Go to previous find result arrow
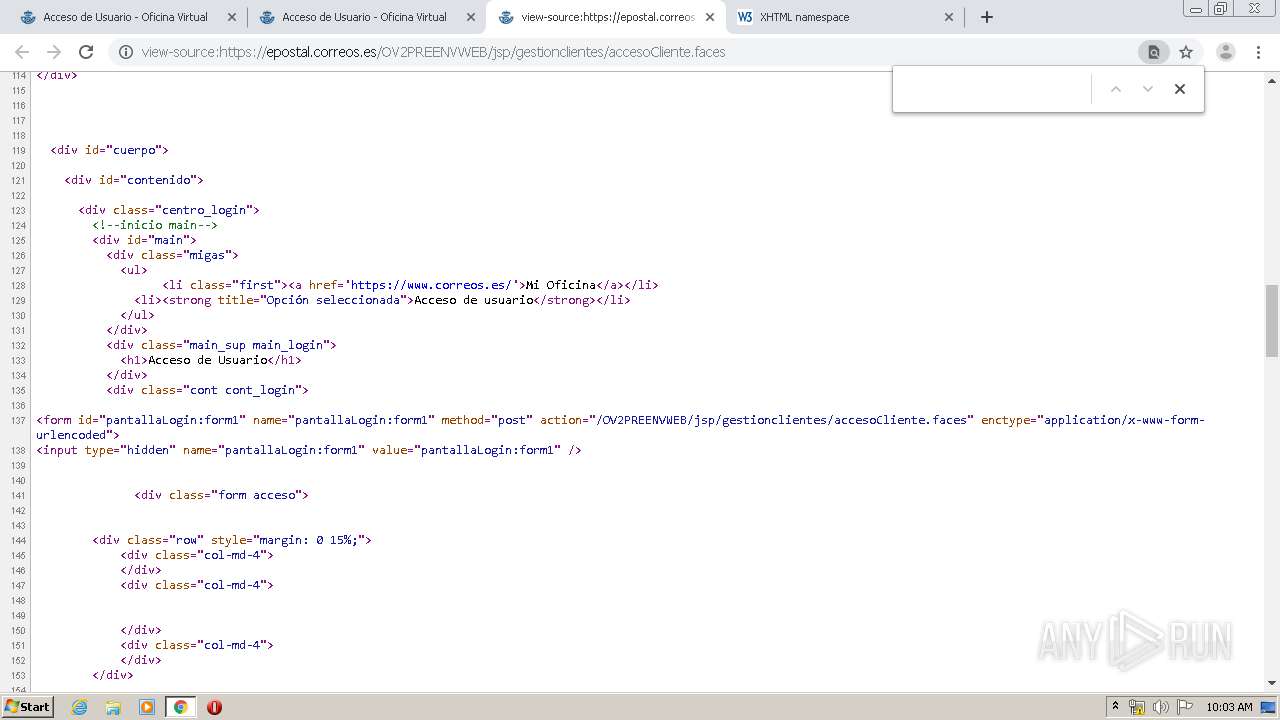Viewport: 1280px width, 720px height. pos(1116,89)
